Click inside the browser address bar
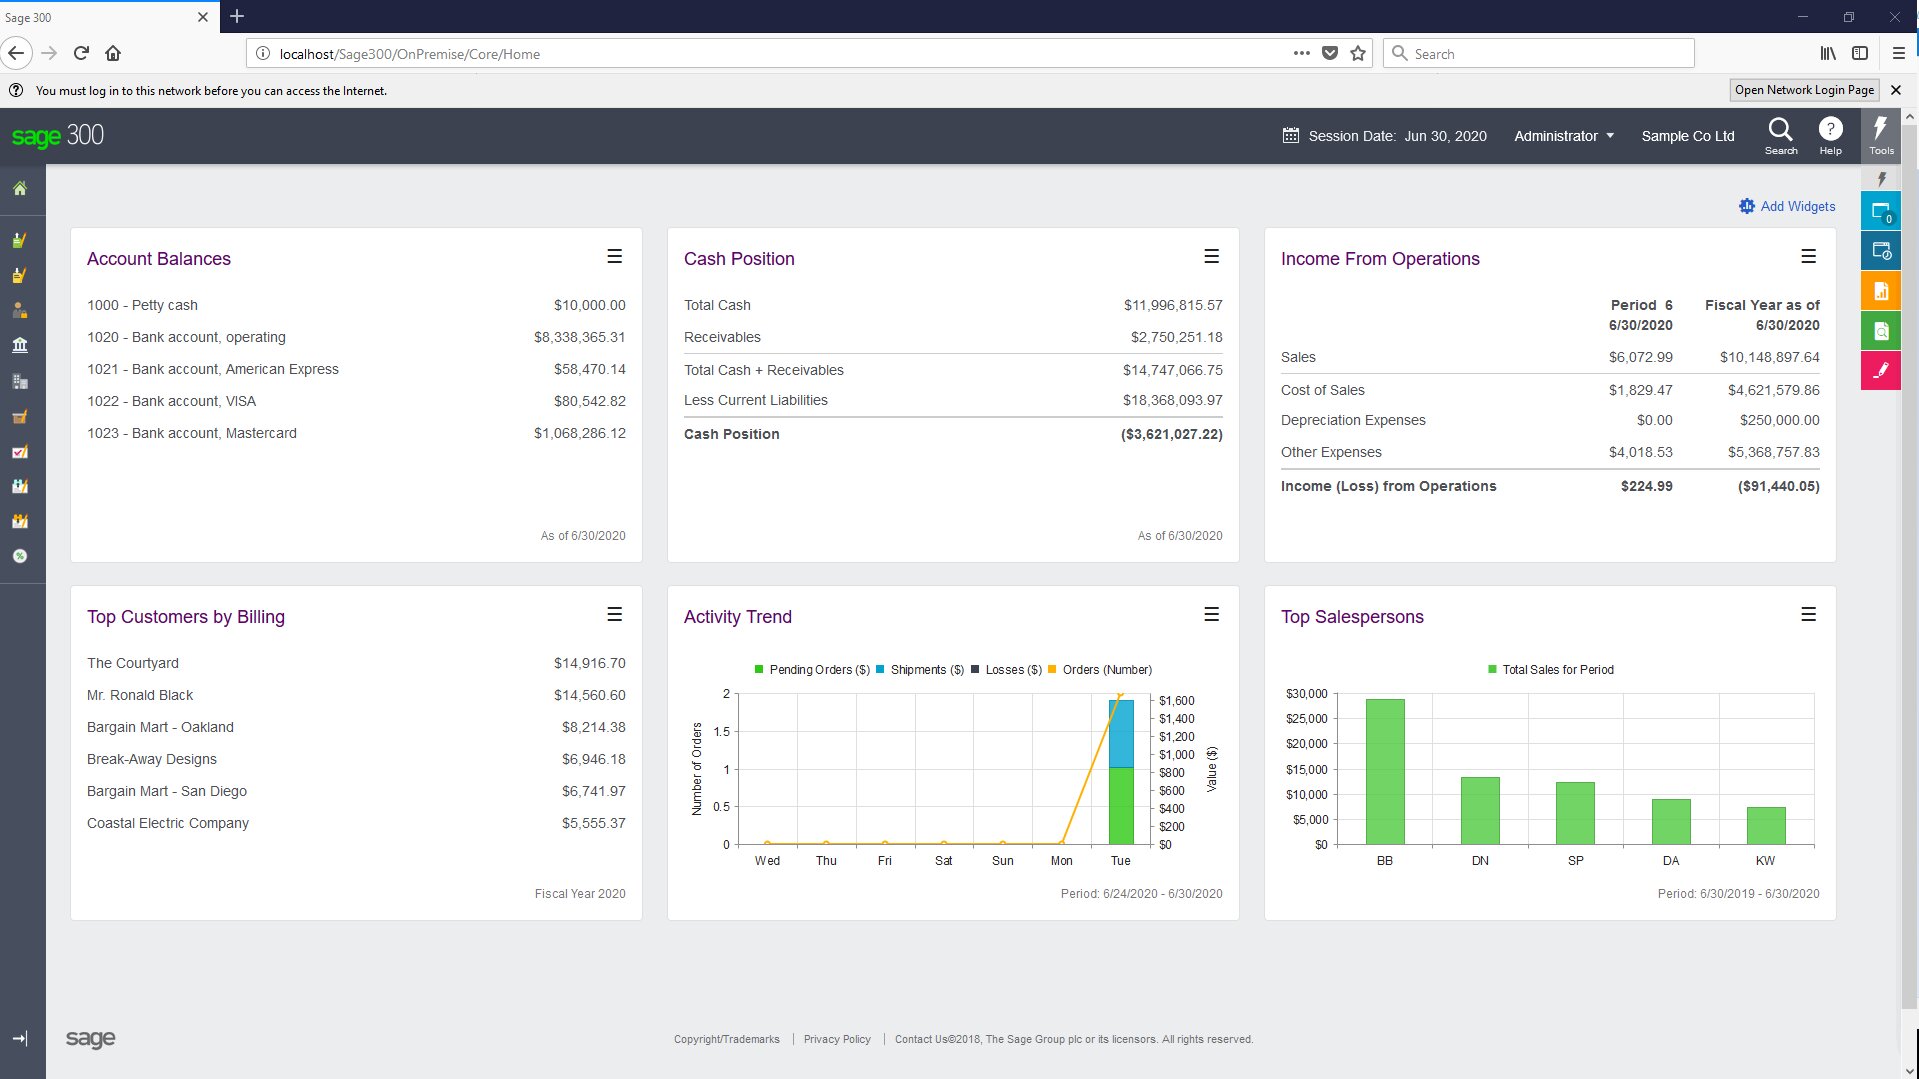 point(700,53)
